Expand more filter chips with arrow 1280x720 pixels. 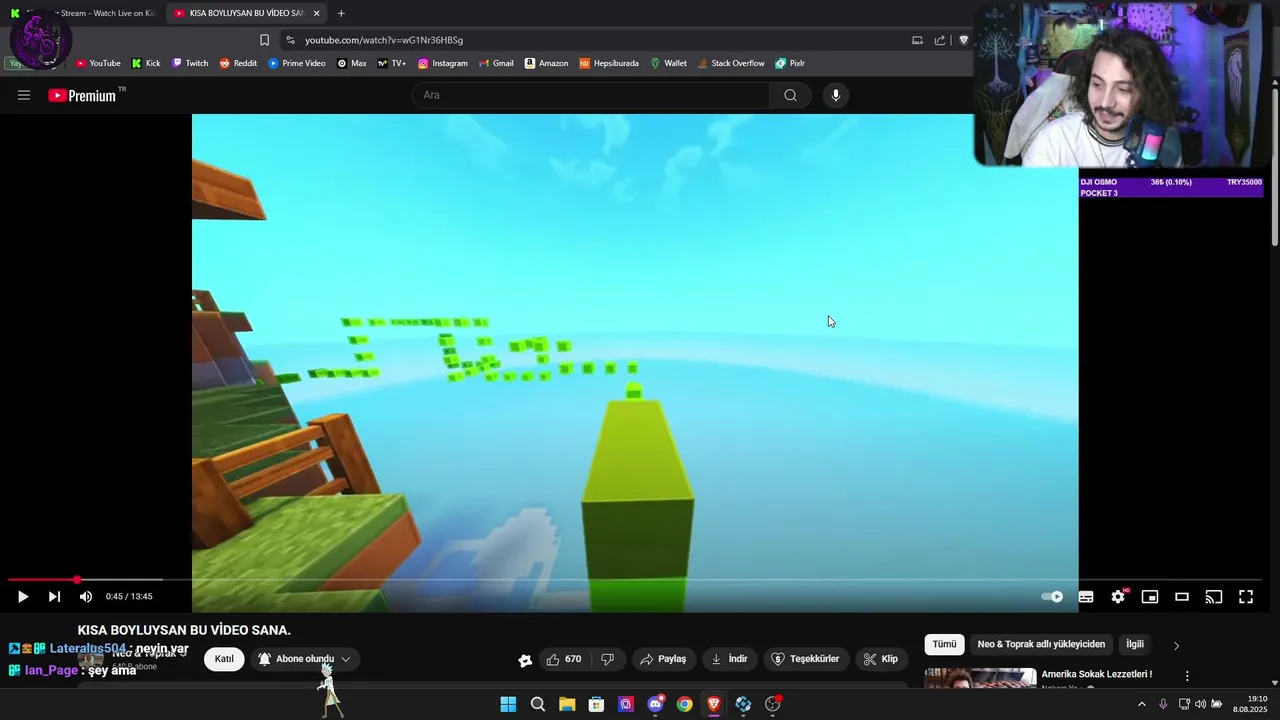point(1176,645)
